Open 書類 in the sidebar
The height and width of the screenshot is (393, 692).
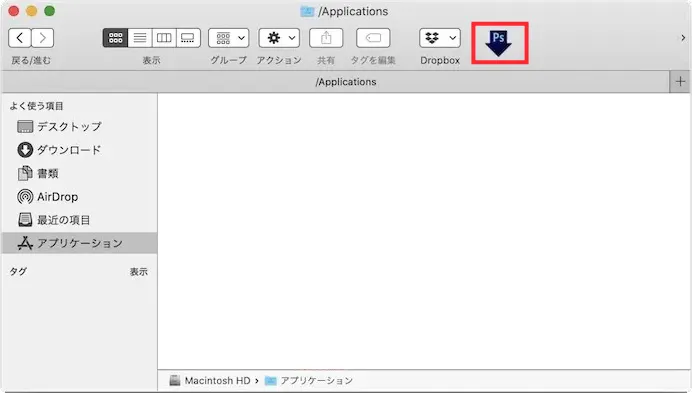click(79, 174)
